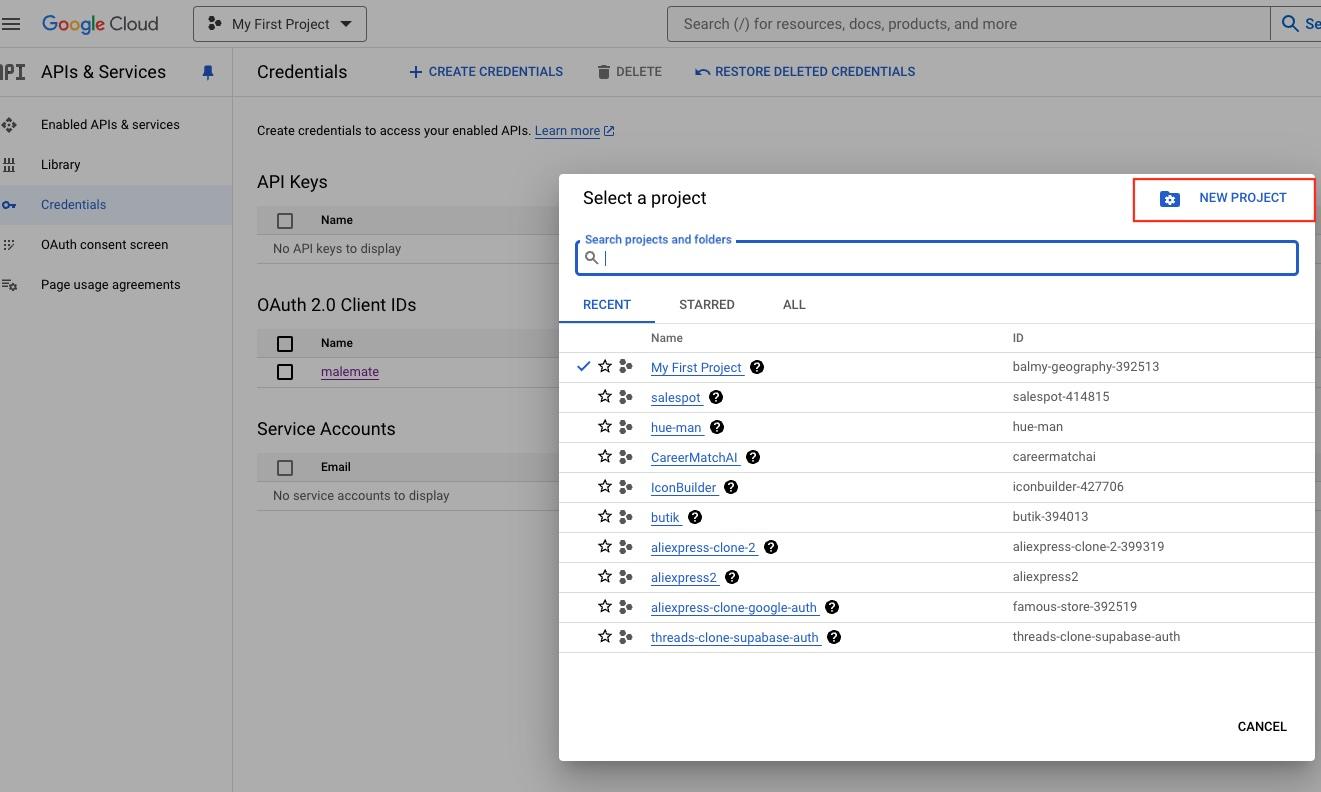Click the Delete trash icon in toolbar
Screen dimensions: 1321x792
click(603, 71)
